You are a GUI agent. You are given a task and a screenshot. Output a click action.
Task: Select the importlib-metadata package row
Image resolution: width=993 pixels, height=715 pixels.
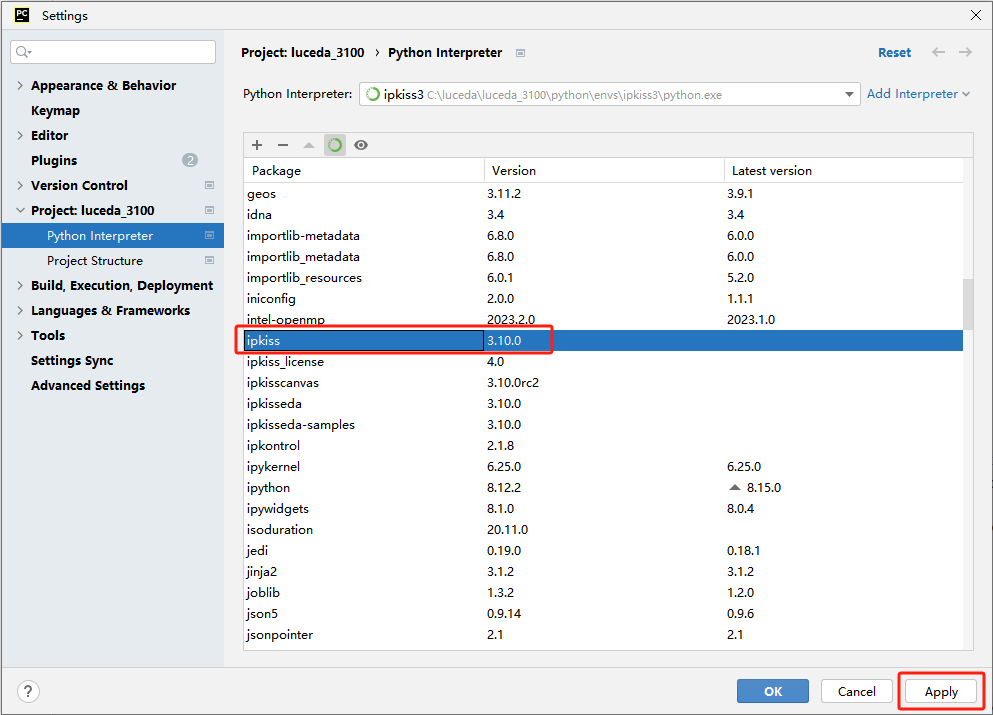click(x=604, y=236)
